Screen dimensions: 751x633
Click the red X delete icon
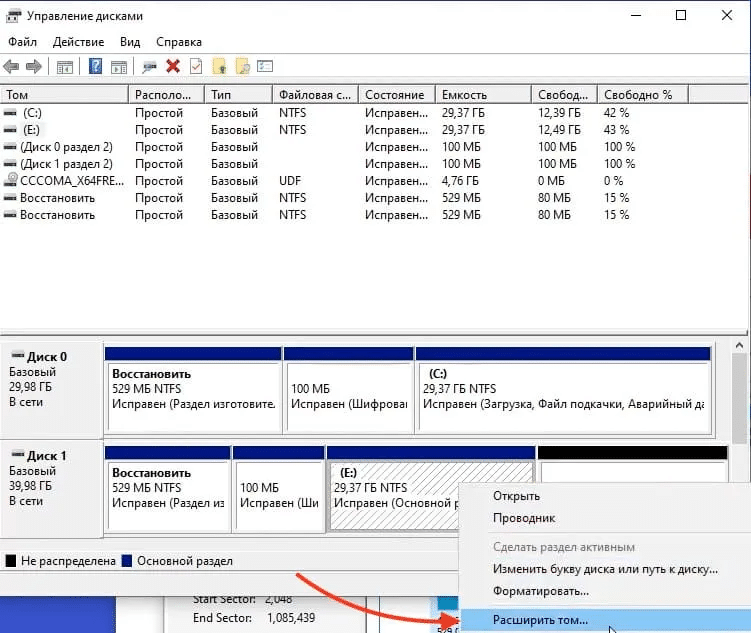coord(173,67)
